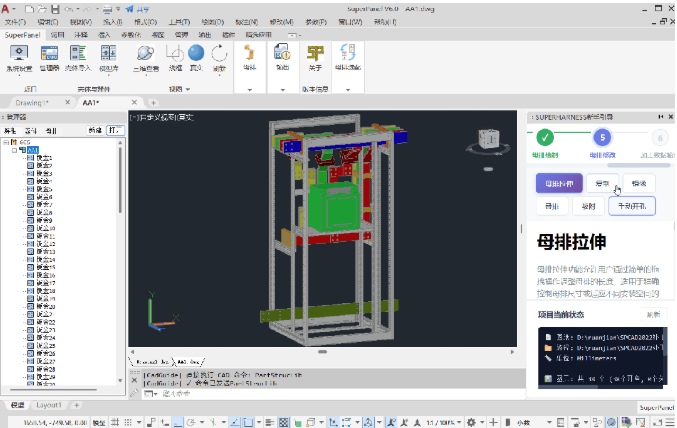Image resolution: width=677 pixels, height=428 pixels.
Task: Toggle the grid display in status bar
Action: [115, 422]
